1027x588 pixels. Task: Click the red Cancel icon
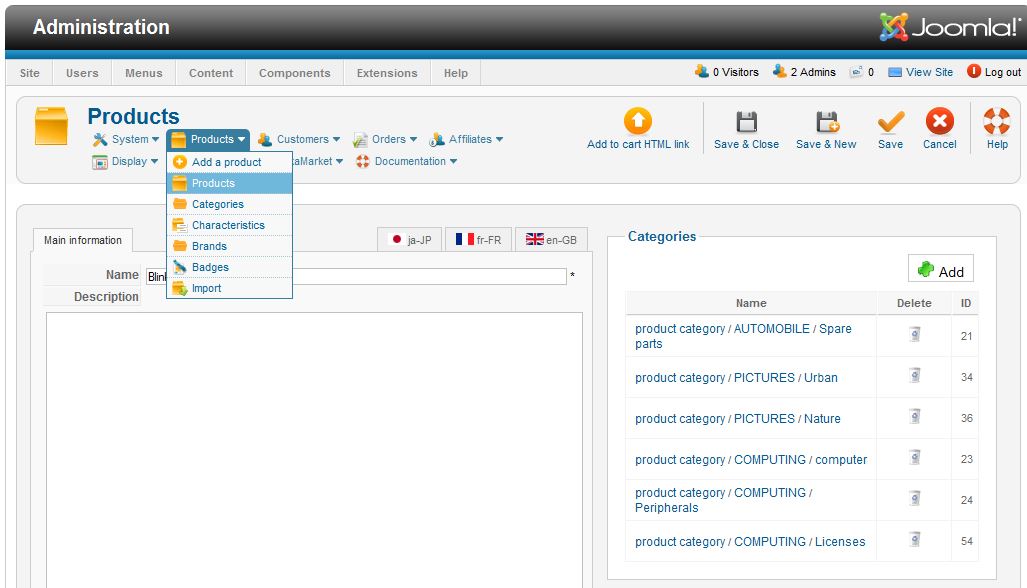(939, 121)
